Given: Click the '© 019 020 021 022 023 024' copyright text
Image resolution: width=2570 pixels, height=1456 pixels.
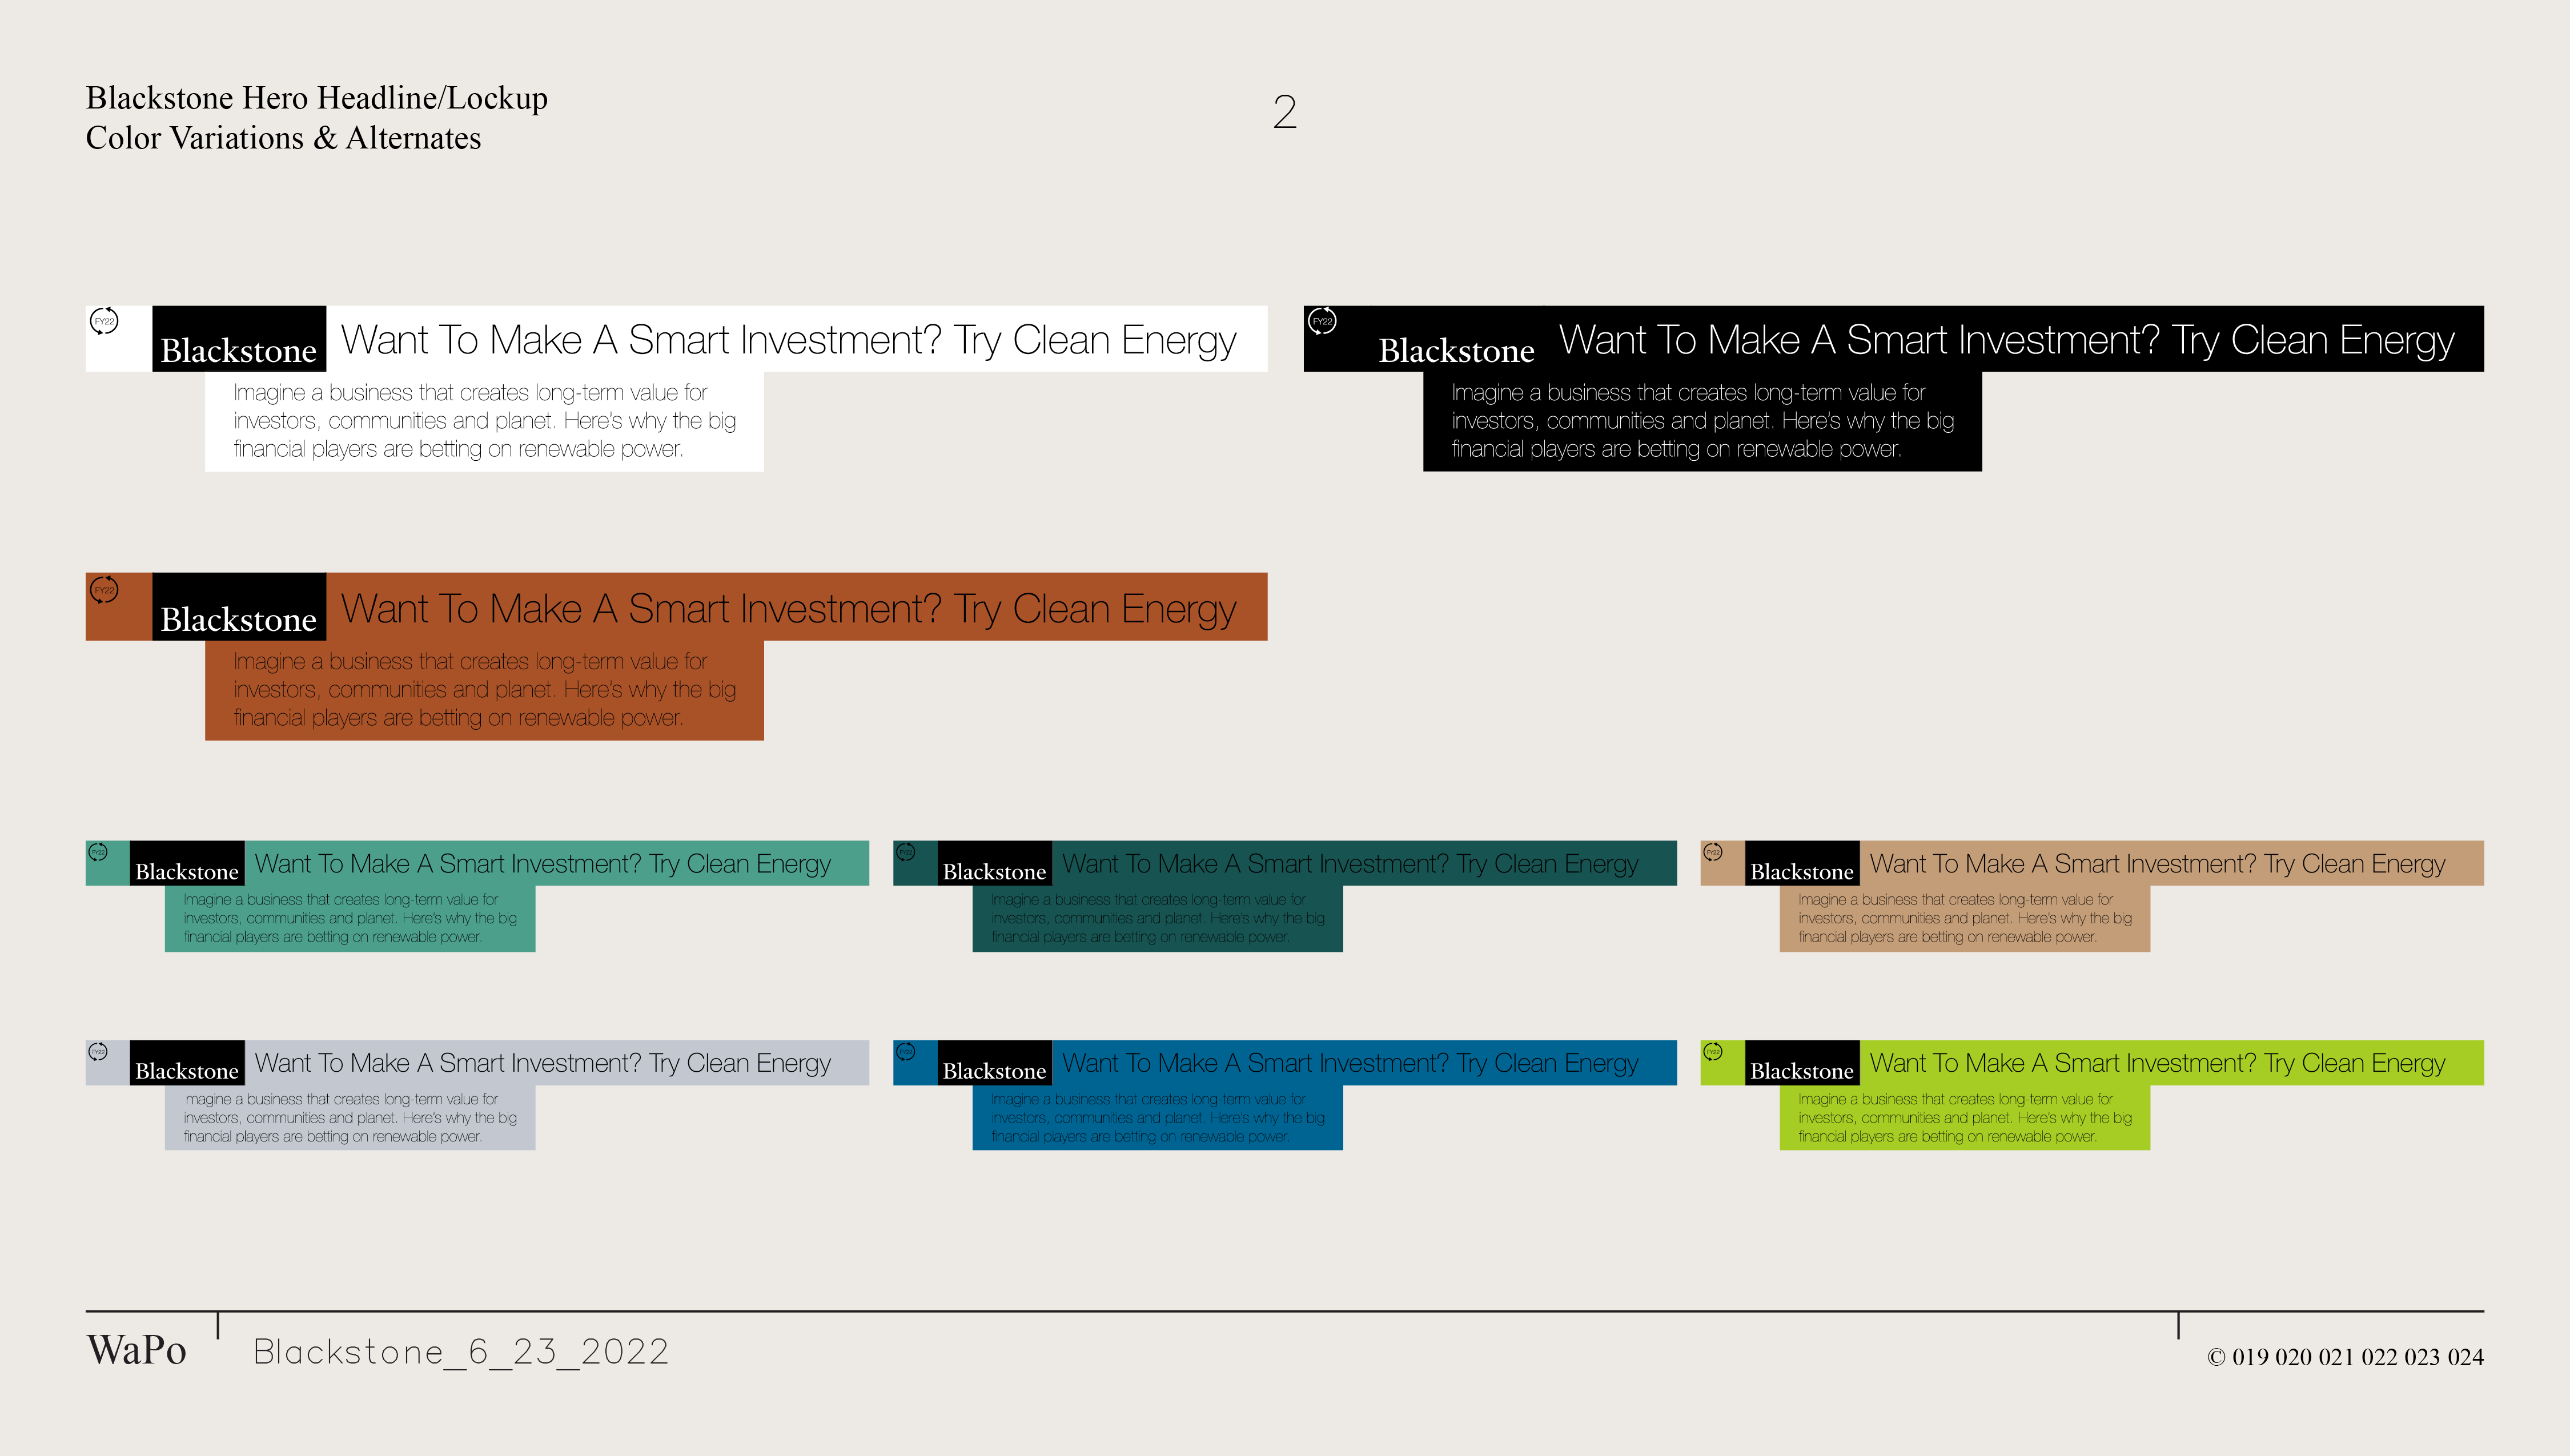Looking at the screenshot, I should coord(2345,1357).
